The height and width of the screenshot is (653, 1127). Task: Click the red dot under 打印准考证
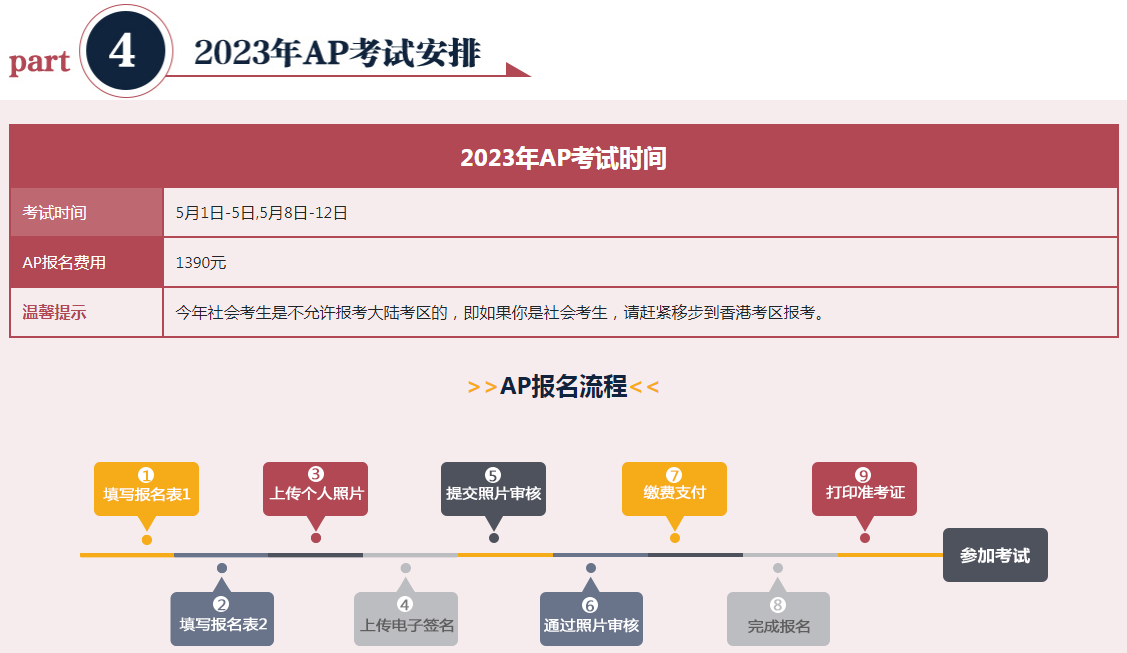(x=865, y=538)
